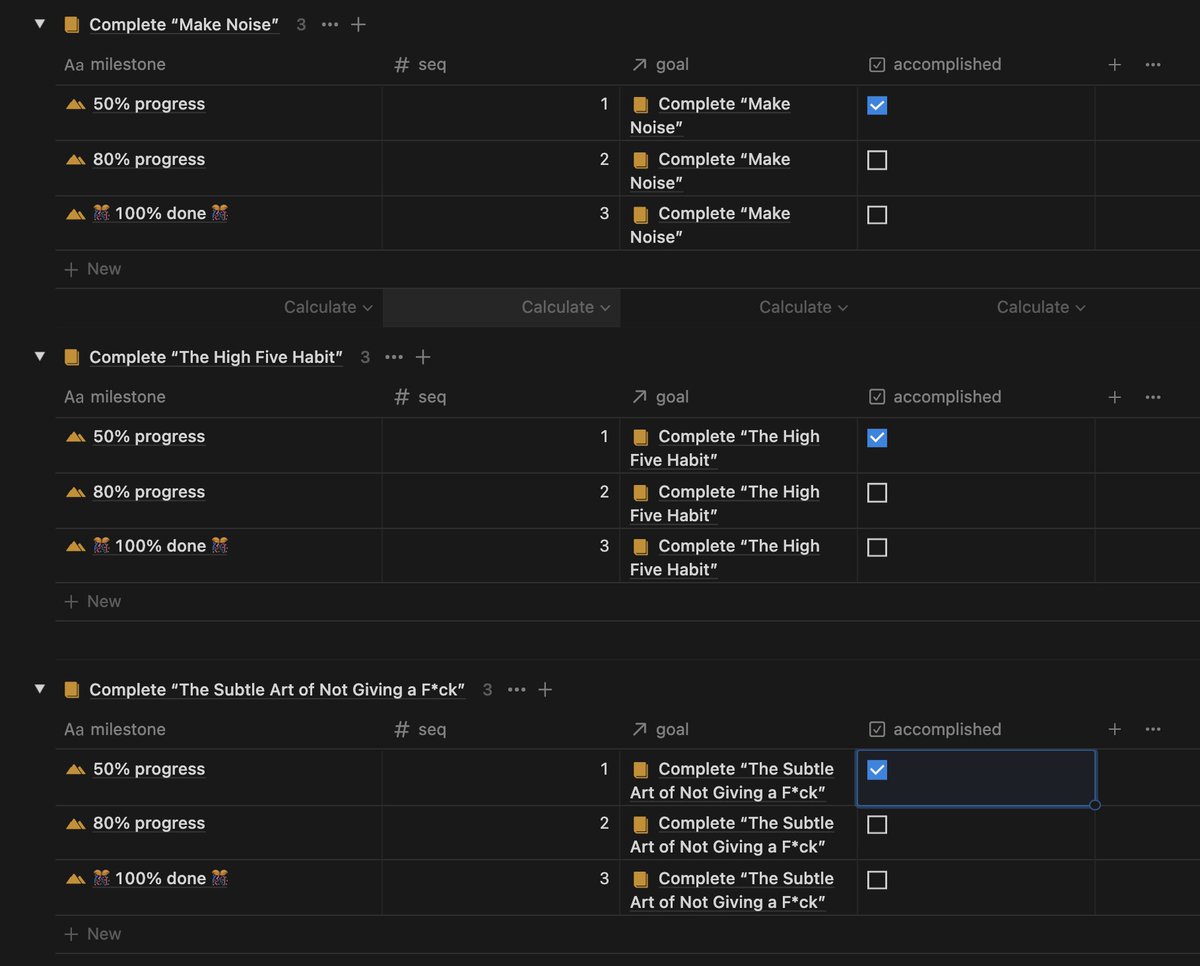This screenshot has height=966, width=1200.
Task: Open the property options menu in Make Noise table
Action: coord(1153,64)
